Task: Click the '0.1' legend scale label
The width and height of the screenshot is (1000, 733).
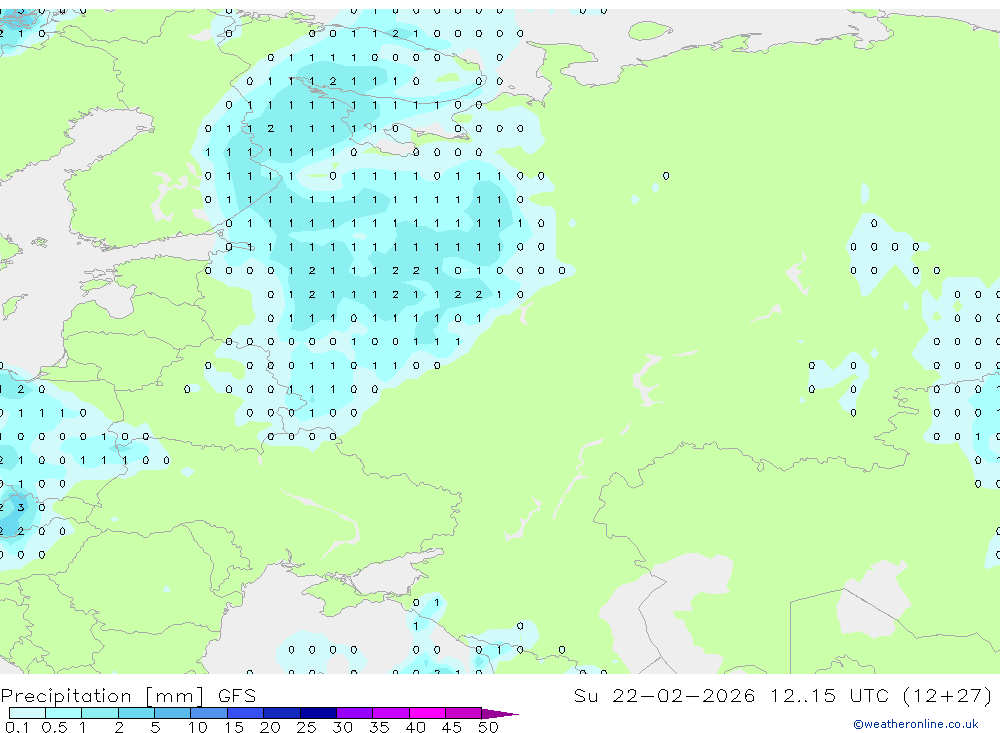Action: [x=17, y=727]
